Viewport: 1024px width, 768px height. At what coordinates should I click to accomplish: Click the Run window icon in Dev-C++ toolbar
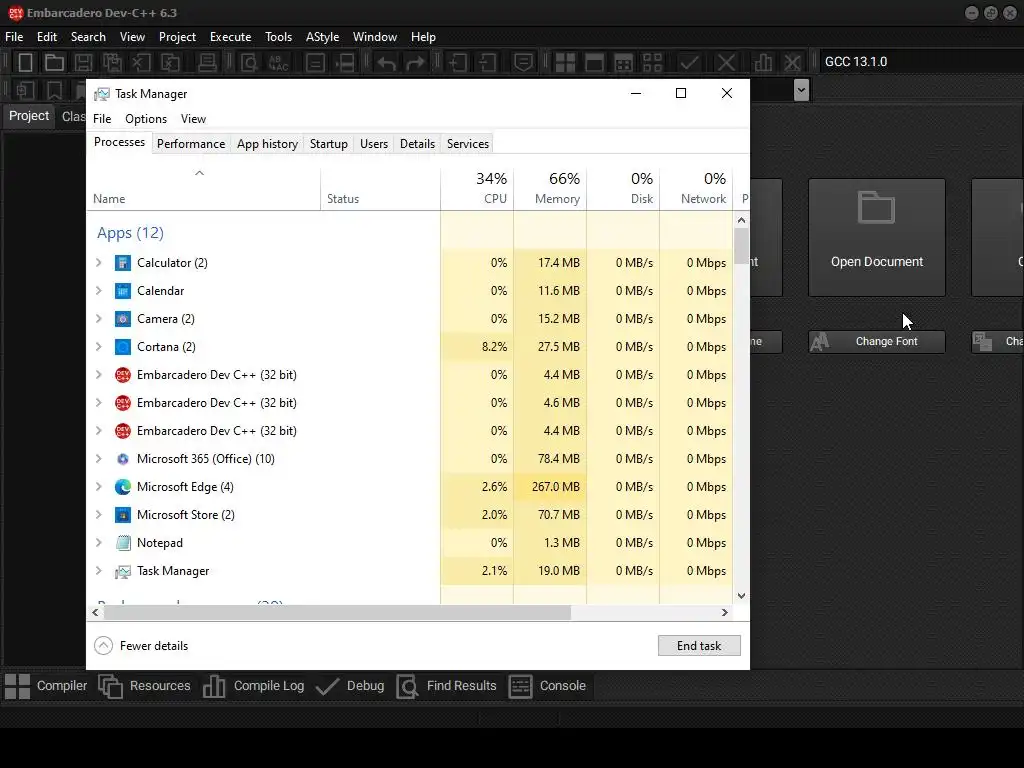tap(594, 63)
